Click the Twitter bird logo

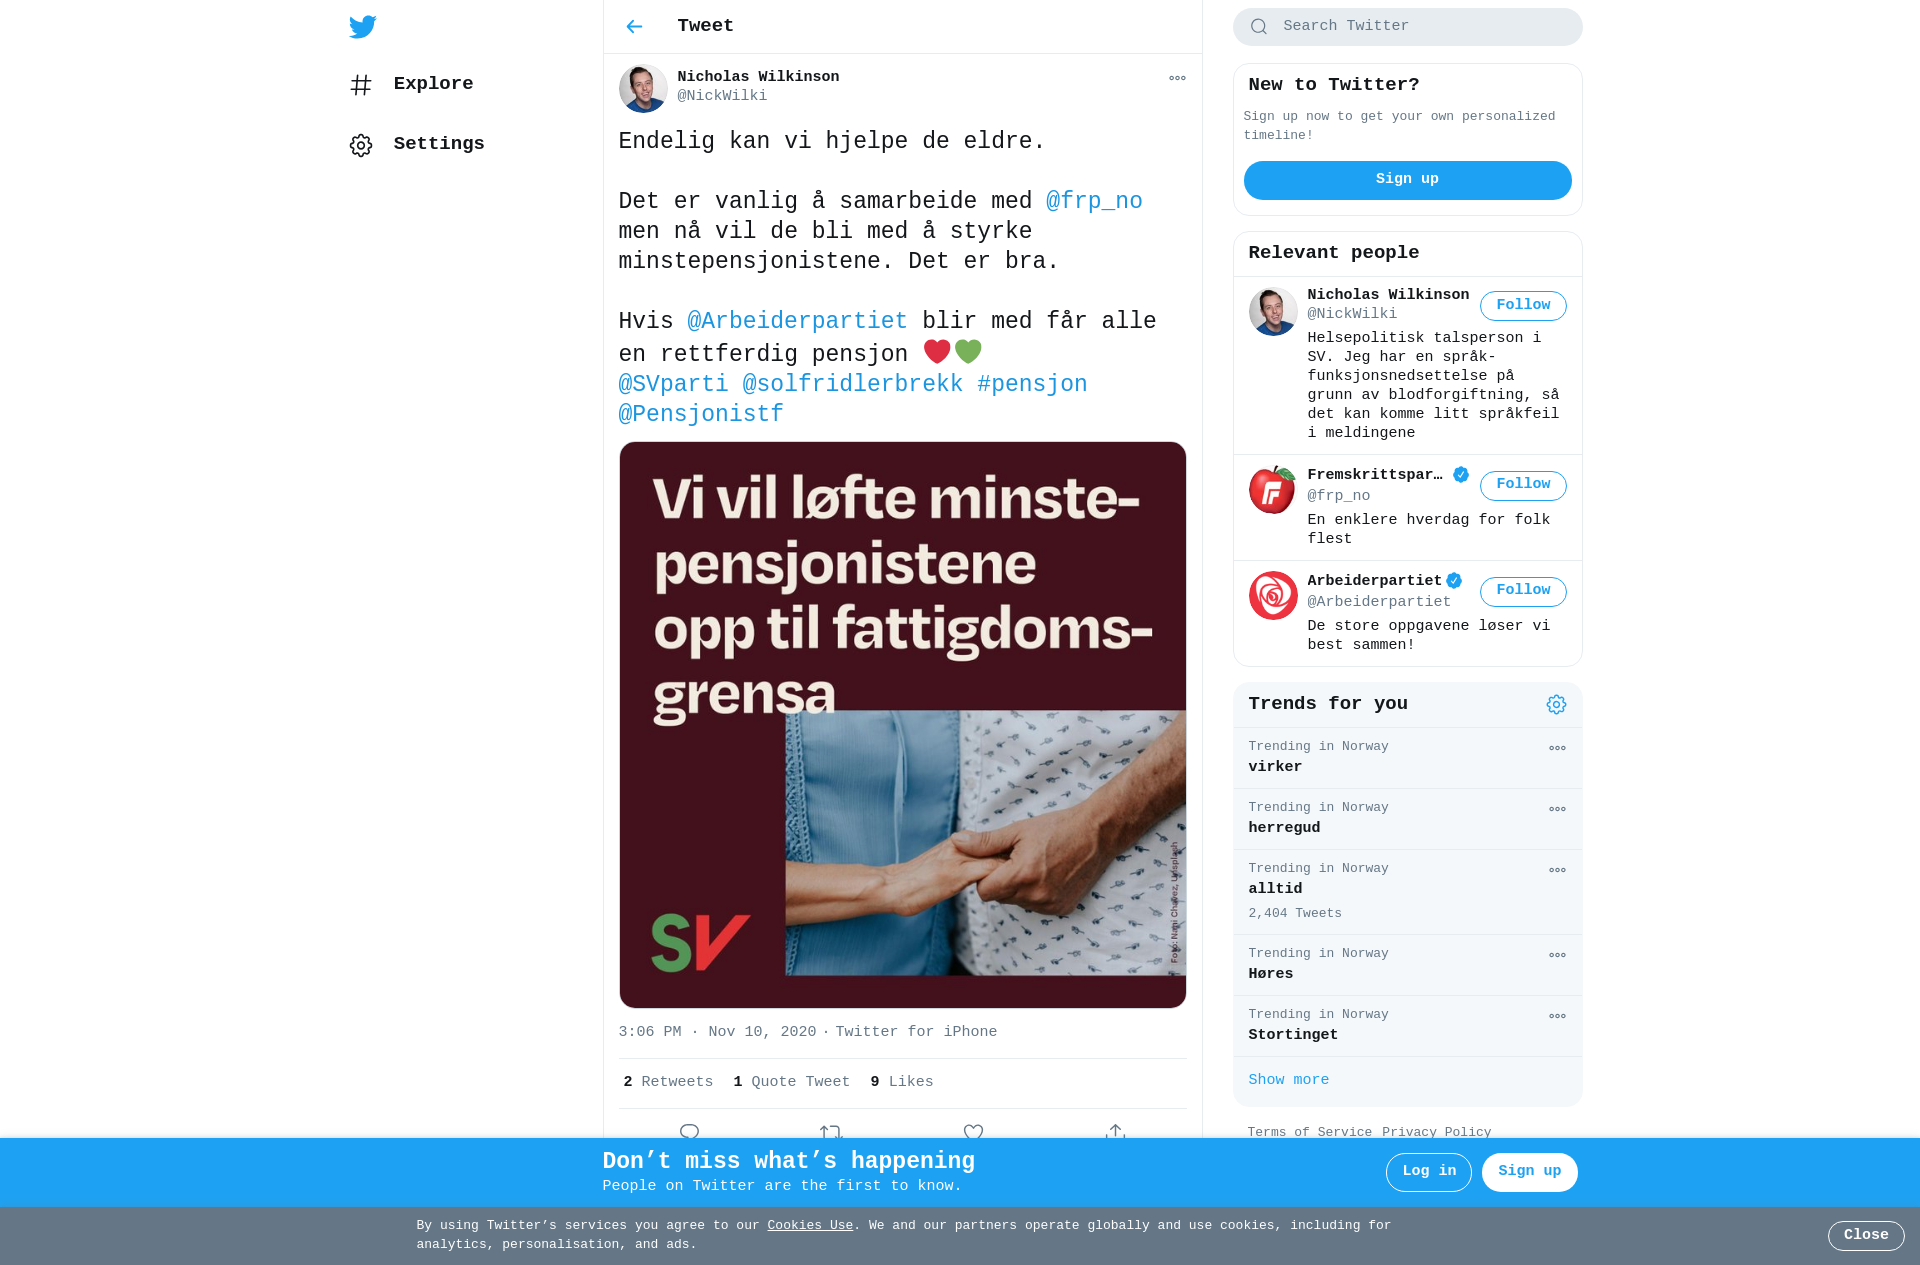point(363,27)
